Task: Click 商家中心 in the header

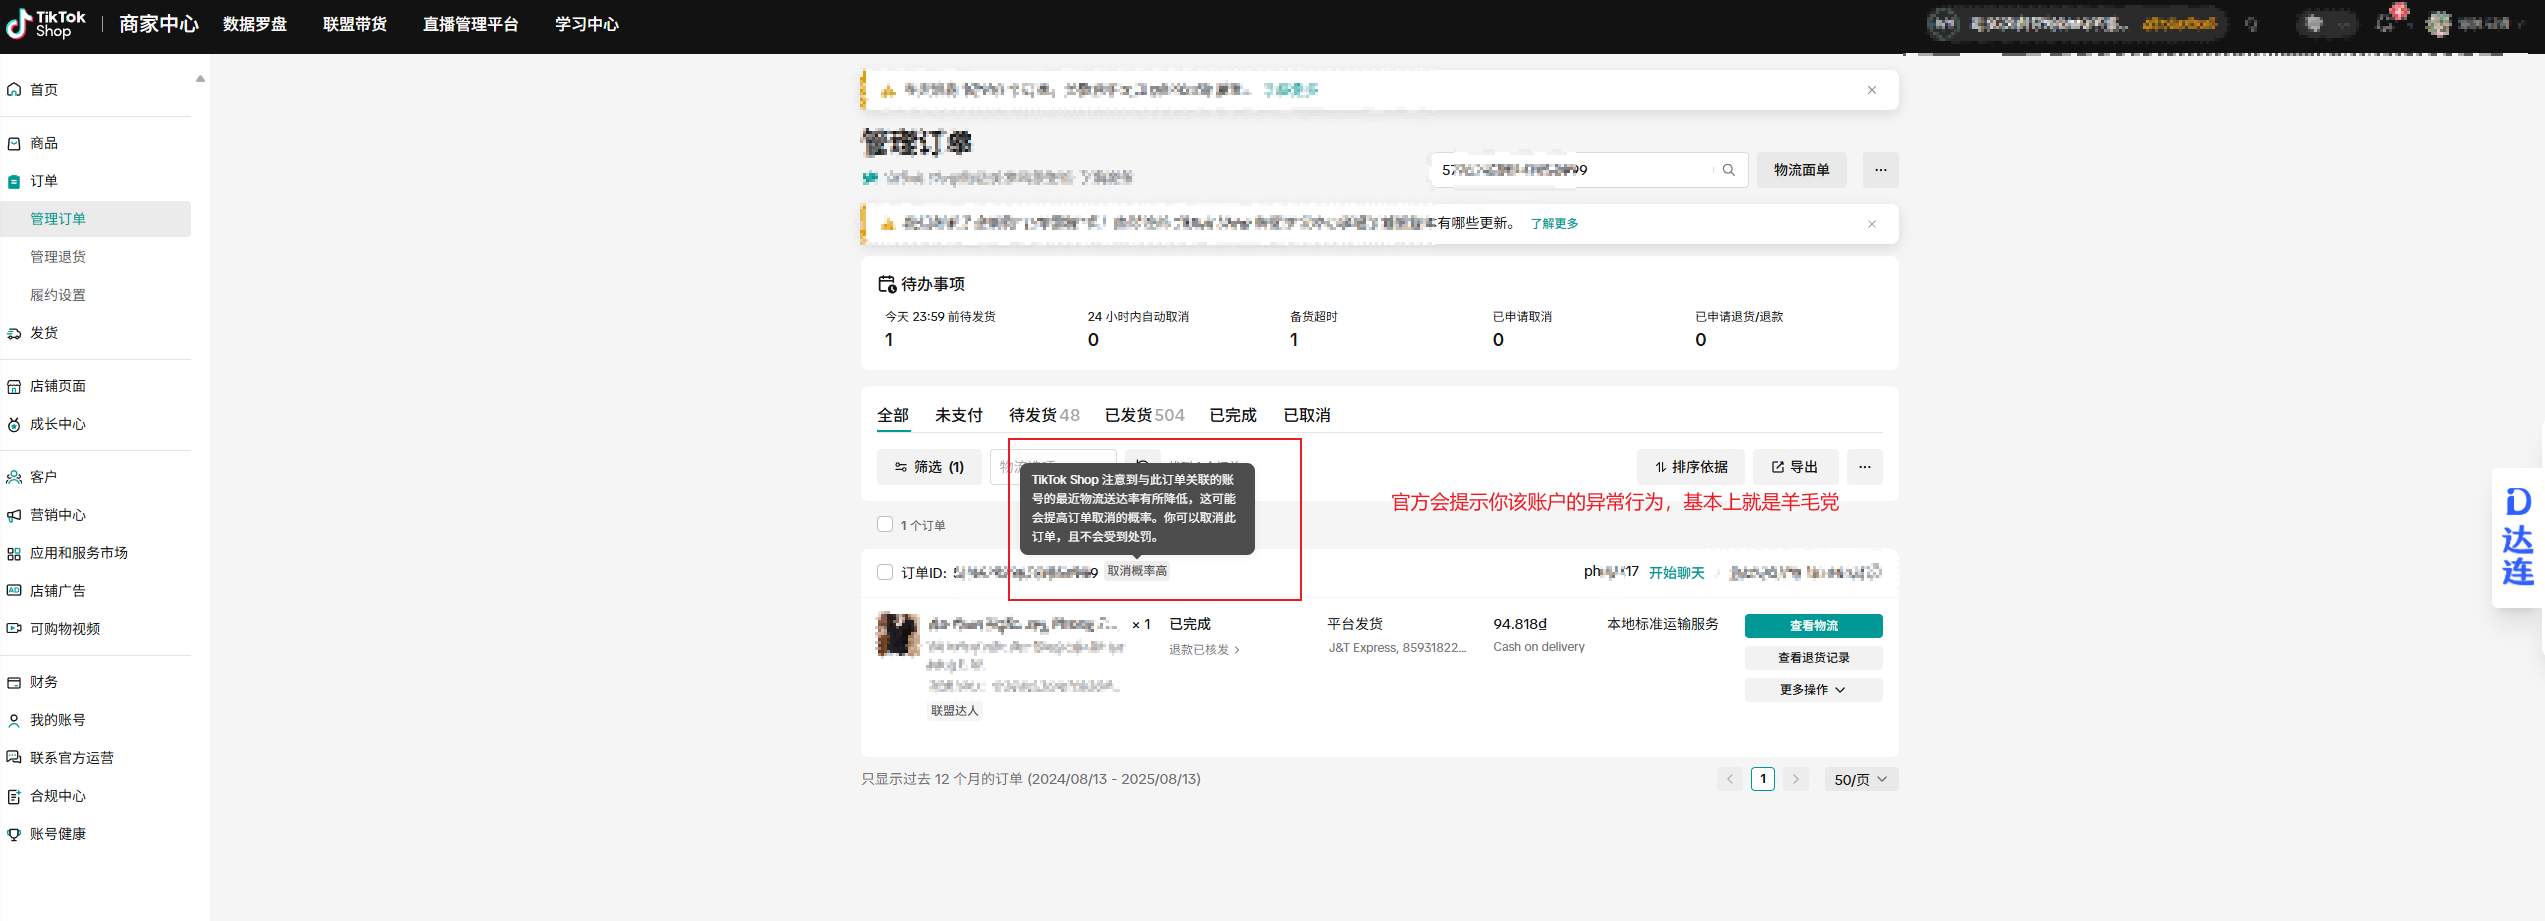Action: (x=159, y=24)
